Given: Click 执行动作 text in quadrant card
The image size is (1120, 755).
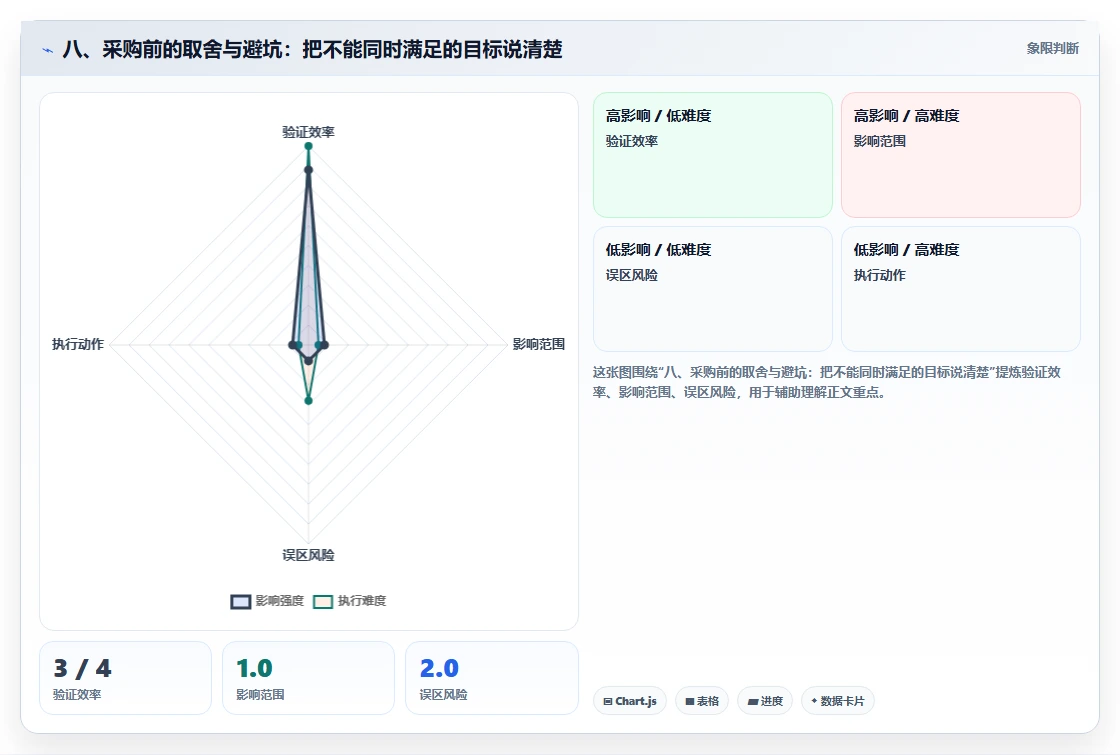Looking at the screenshot, I should pyautogui.click(x=879, y=275).
